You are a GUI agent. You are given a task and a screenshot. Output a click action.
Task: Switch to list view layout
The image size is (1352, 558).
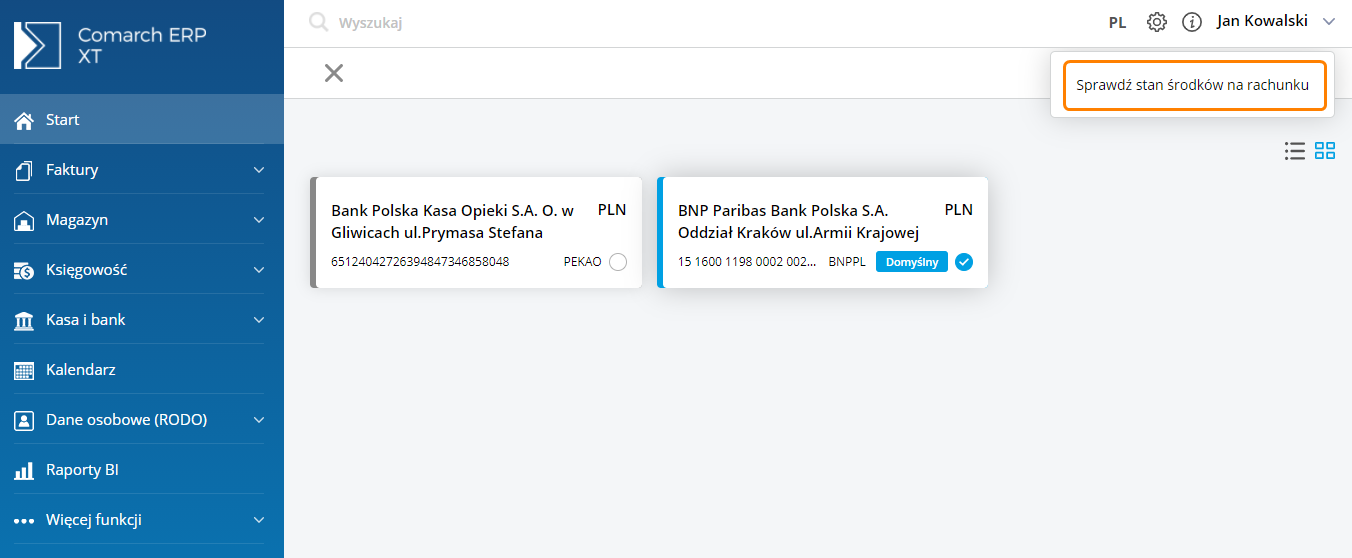tap(1295, 151)
